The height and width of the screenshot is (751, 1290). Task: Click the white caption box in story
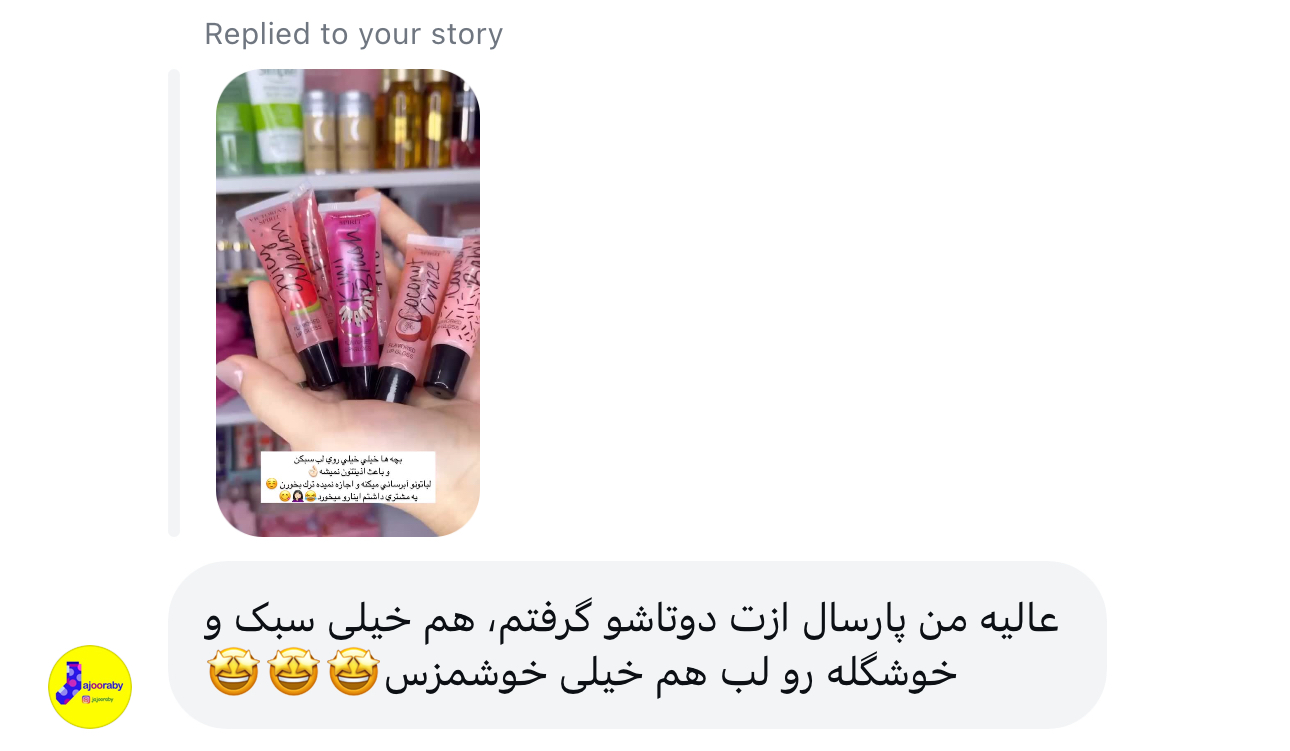click(348, 477)
